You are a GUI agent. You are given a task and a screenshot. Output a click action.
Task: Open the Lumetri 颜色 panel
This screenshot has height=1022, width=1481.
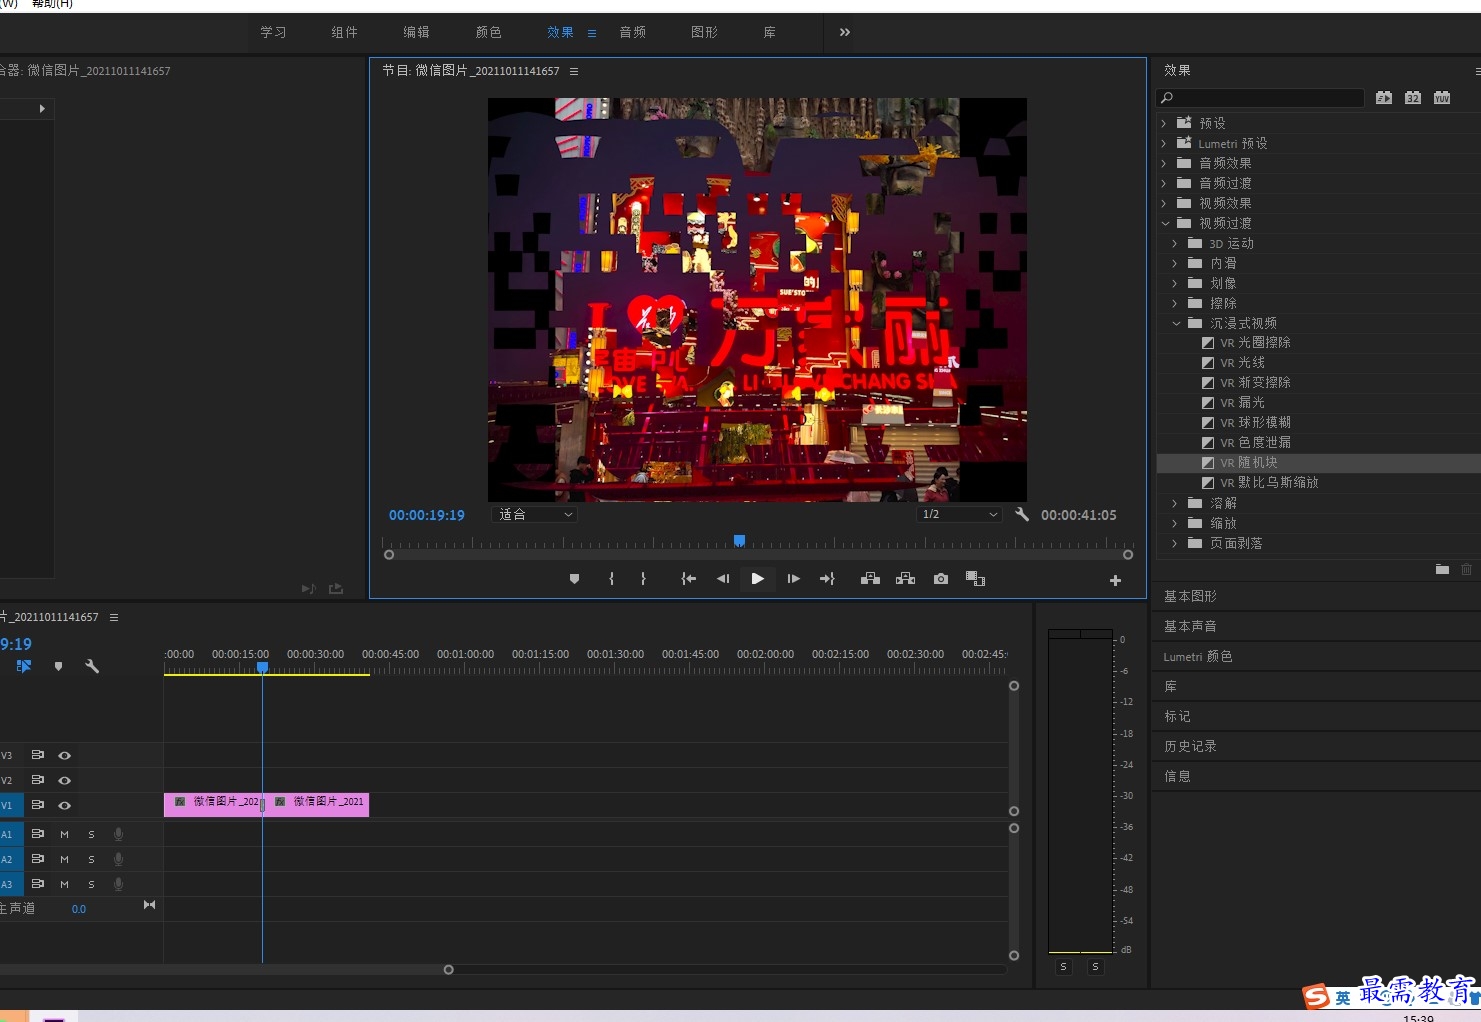(x=1197, y=656)
